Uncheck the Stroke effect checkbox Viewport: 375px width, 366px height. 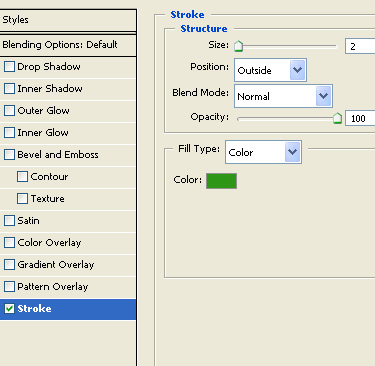tap(9, 309)
